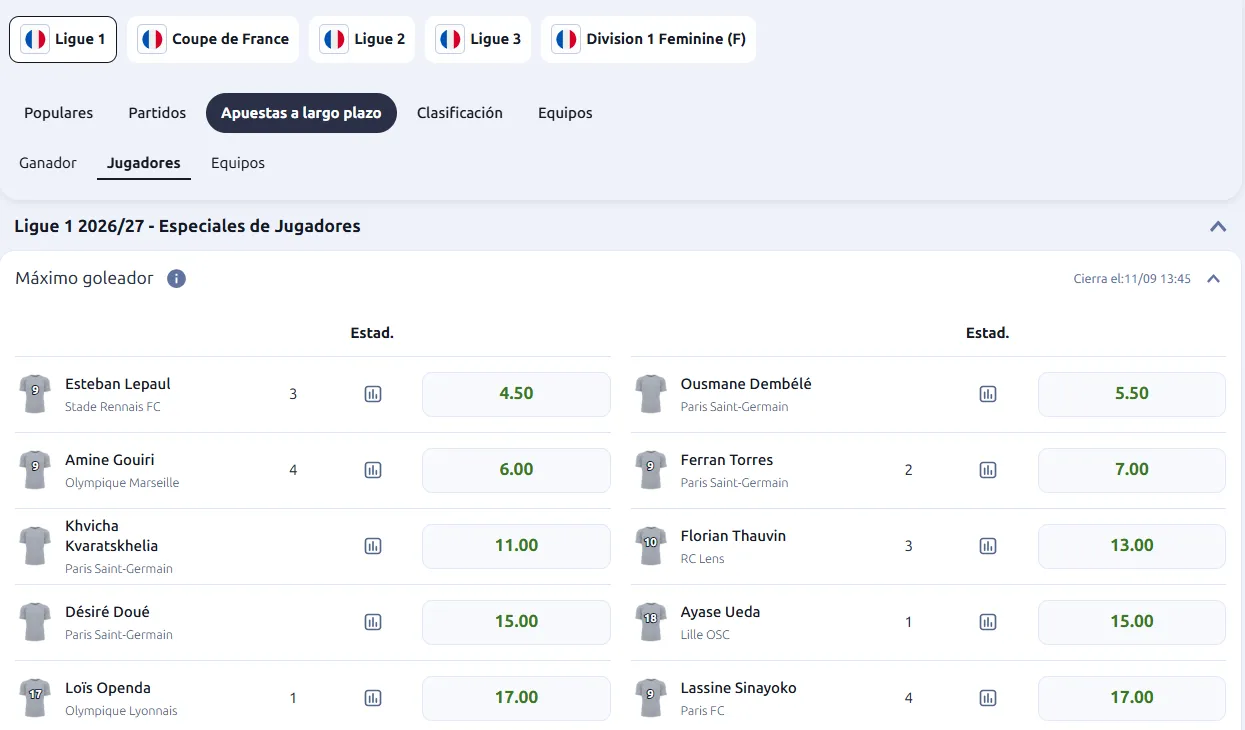The image size is (1245, 730).
Task: Click the Cierra el:11/09 13:45 text
Action: point(1132,279)
